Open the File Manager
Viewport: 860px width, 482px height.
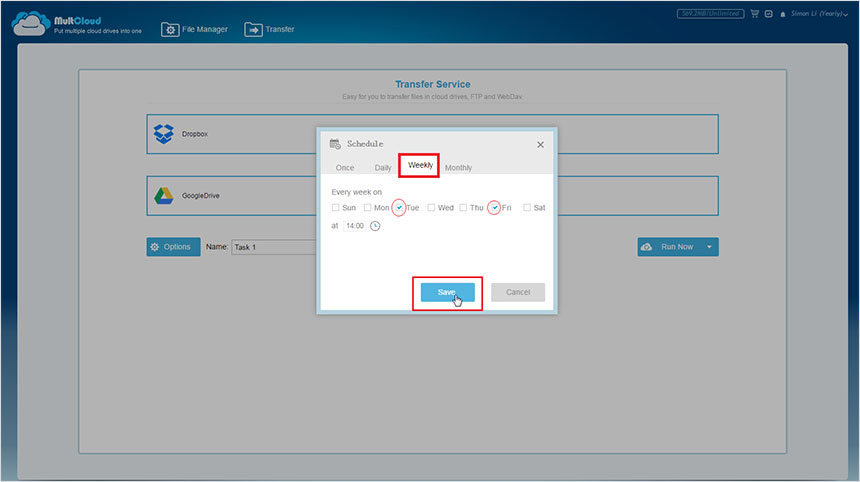point(194,29)
